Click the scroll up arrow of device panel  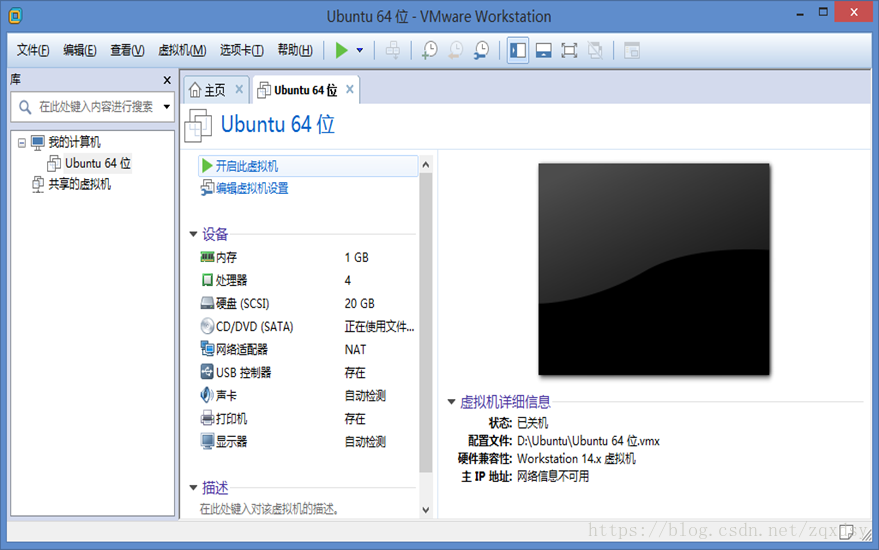(x=425, y=164)
